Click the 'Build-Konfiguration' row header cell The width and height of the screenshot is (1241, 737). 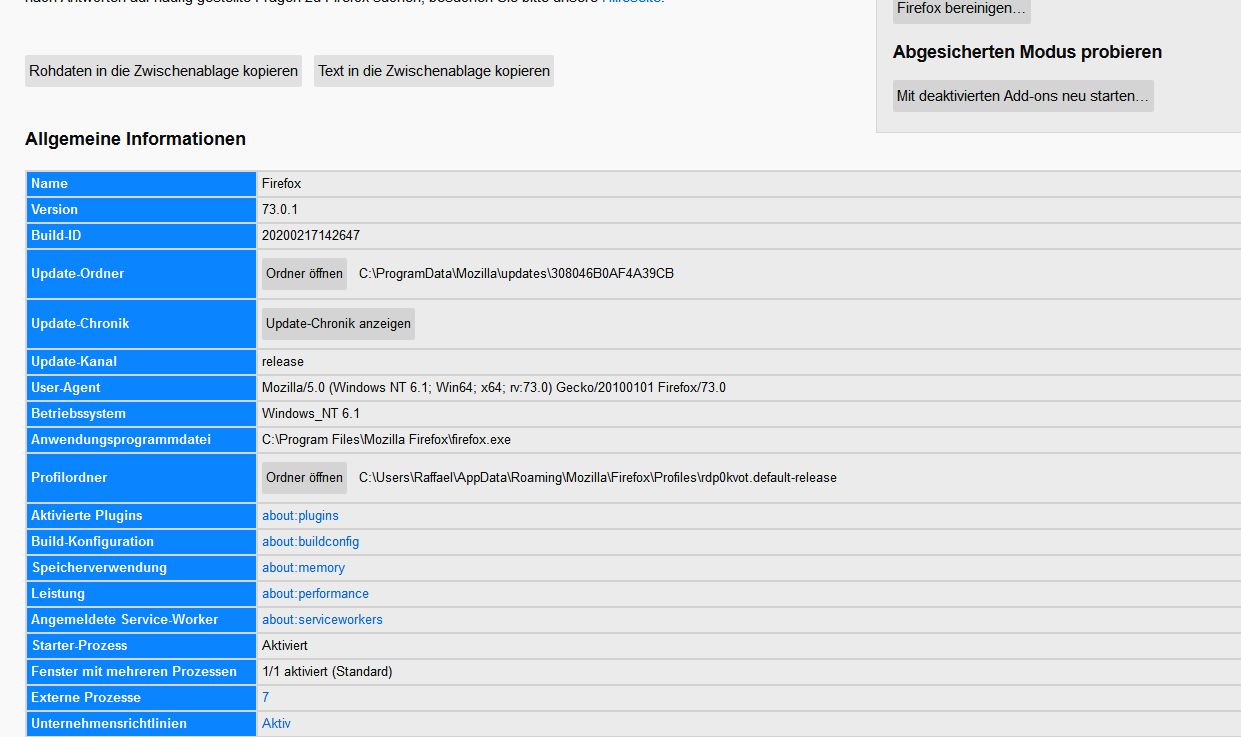(x=142, y=541)
